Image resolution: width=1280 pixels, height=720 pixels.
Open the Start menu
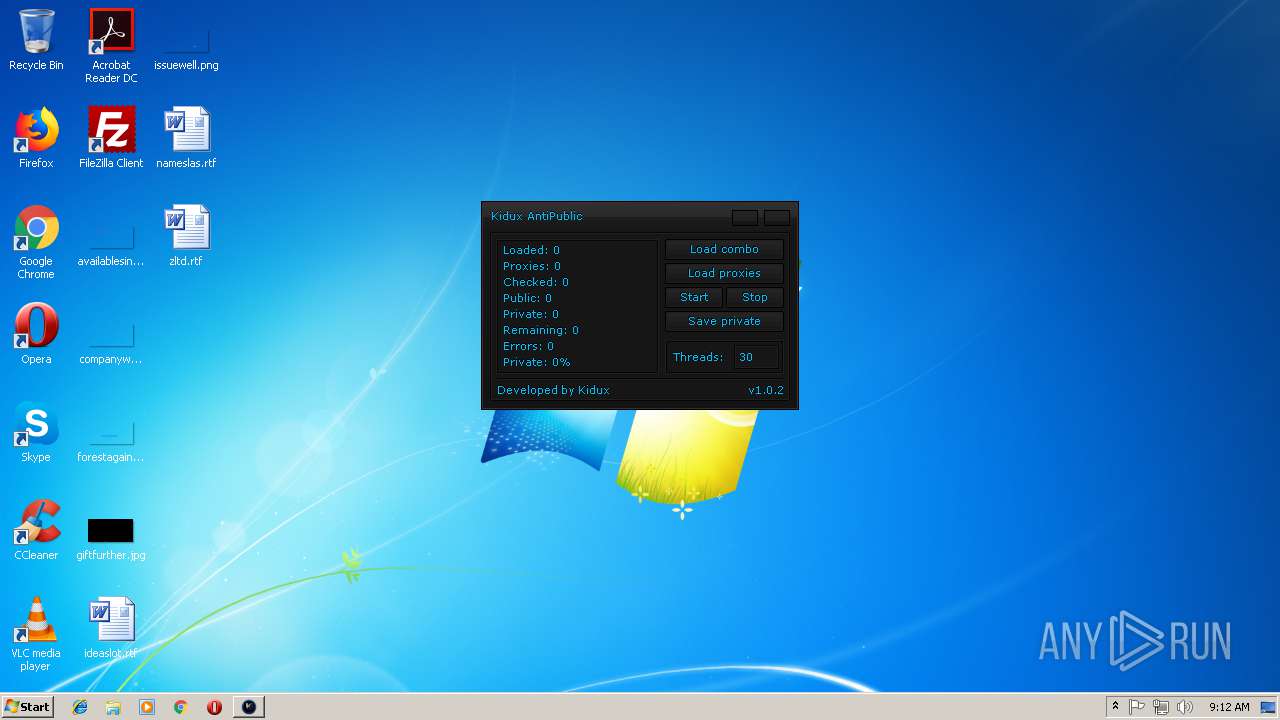pos(27,707)
